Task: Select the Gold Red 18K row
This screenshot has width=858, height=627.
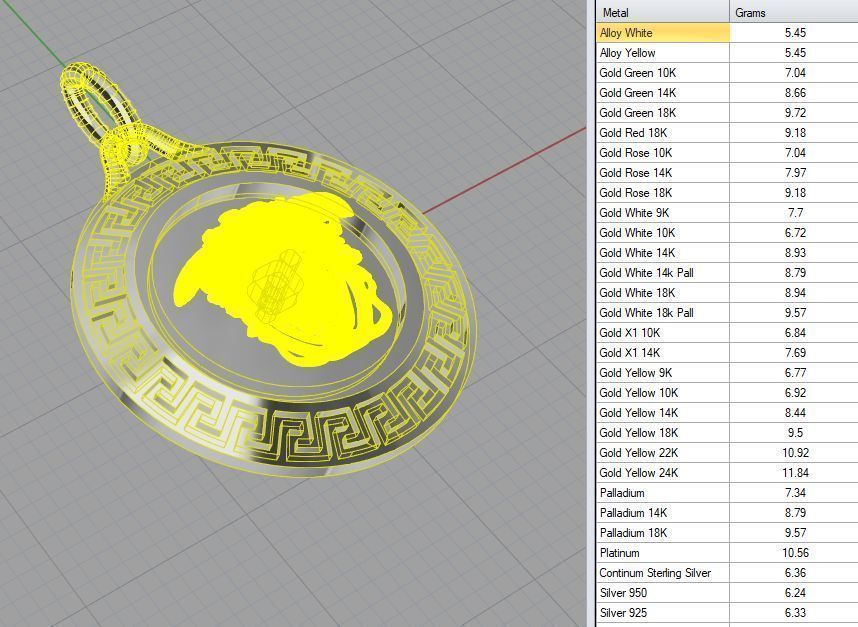Action: (x=727, y=132)
